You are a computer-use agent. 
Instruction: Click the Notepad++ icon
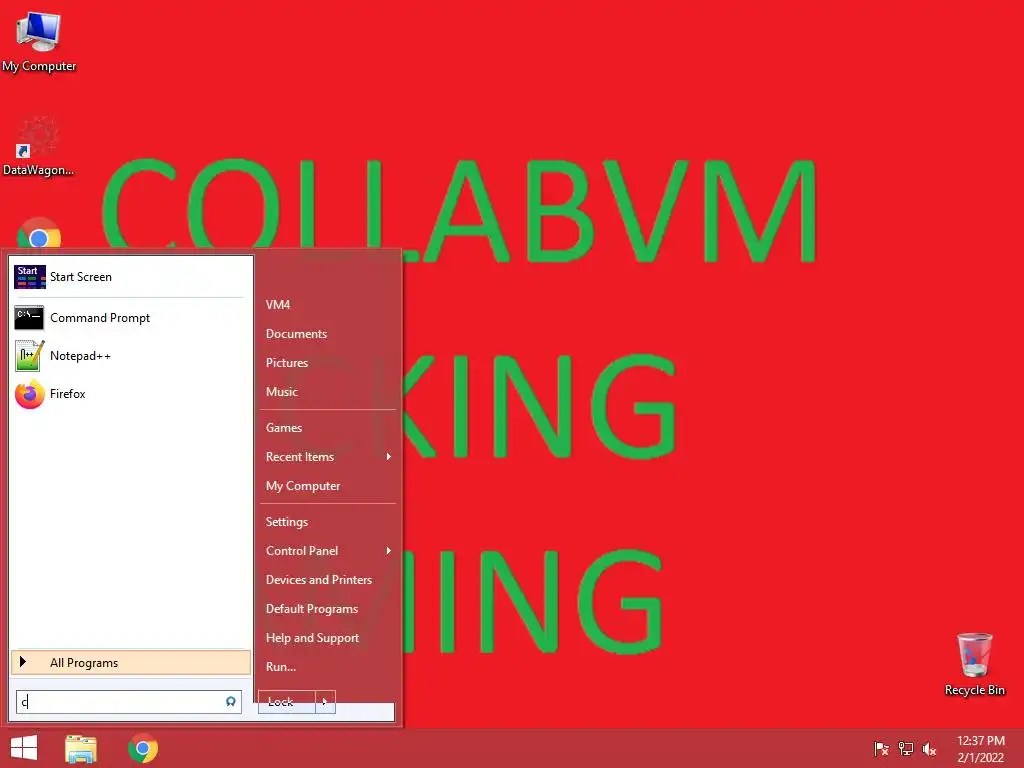tap(29, 356)
